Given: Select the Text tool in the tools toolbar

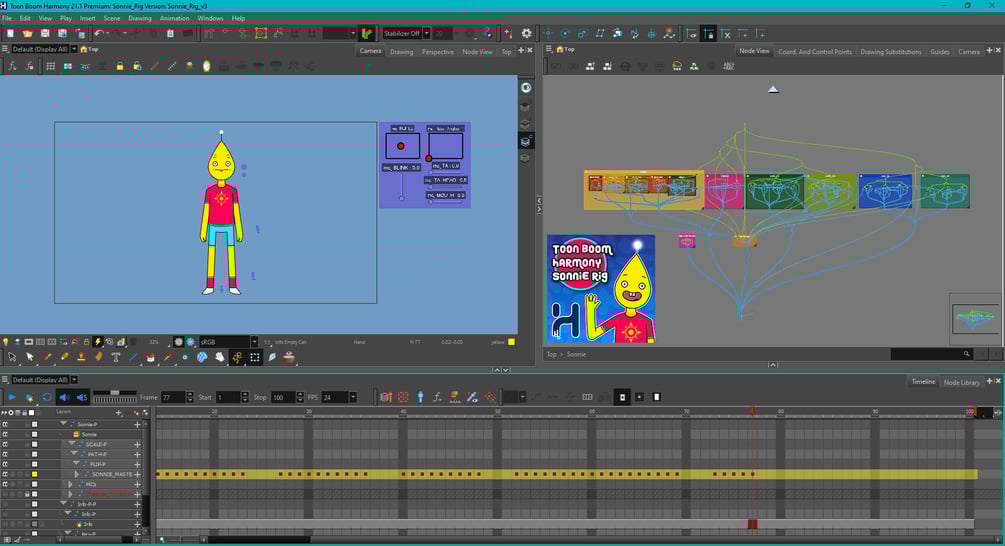Looking at the screenshot, I should (116, 358).
